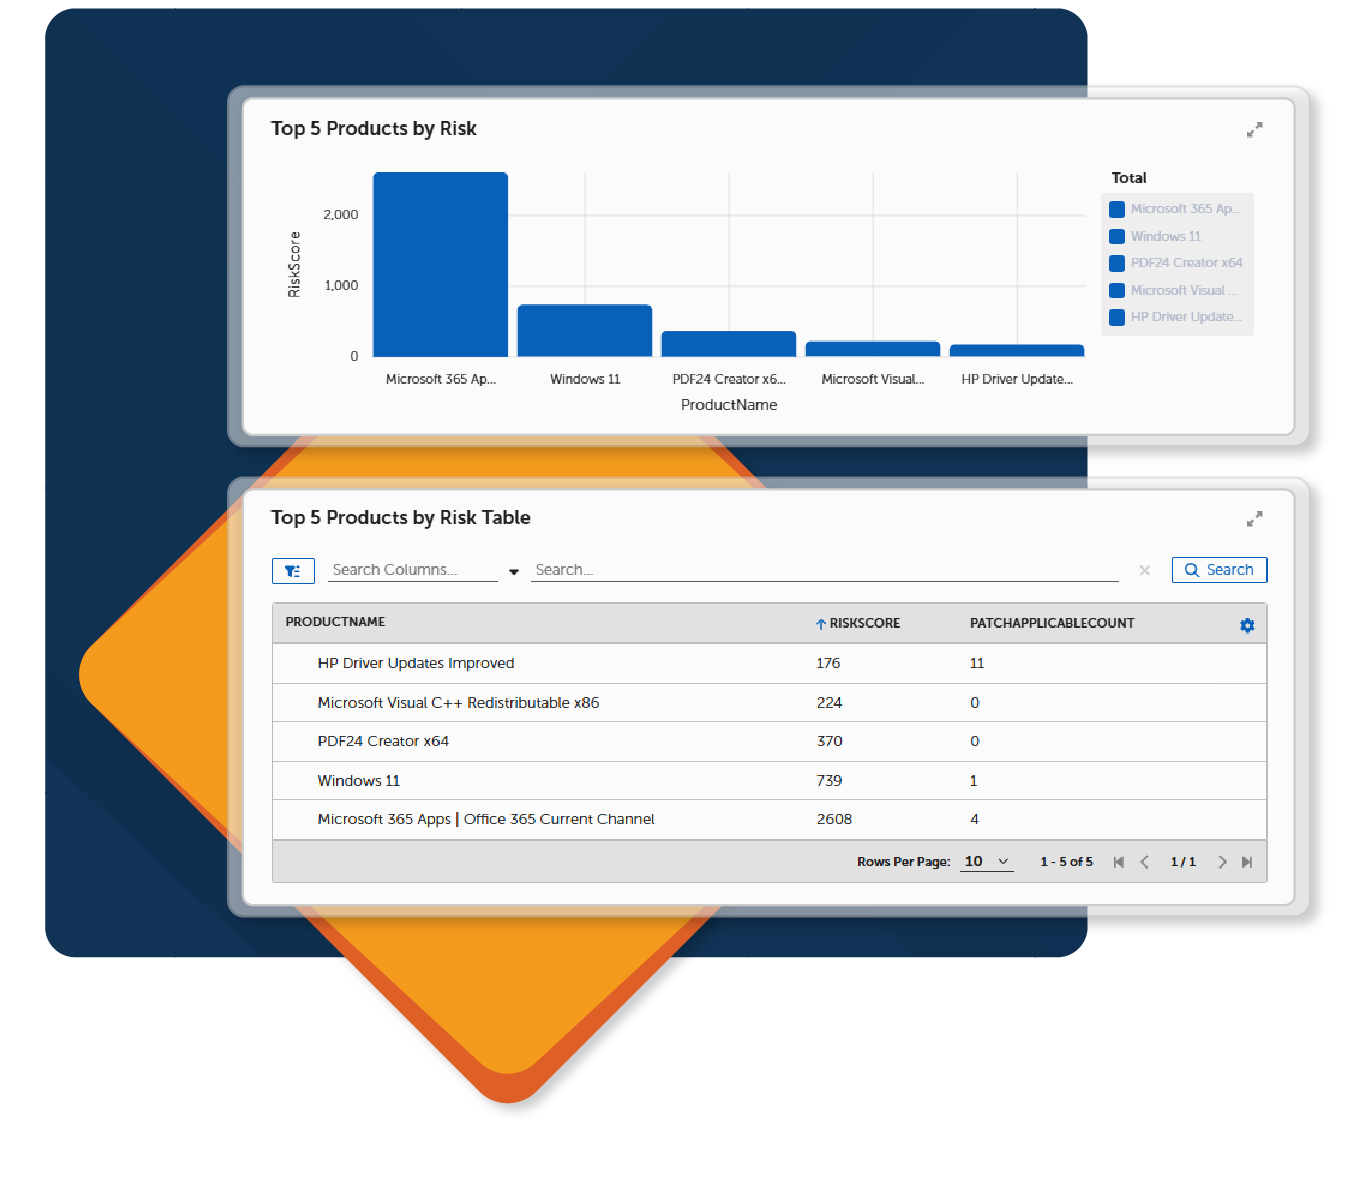Click the 1 - 5 of 5 pagination text

point(1066,862)
